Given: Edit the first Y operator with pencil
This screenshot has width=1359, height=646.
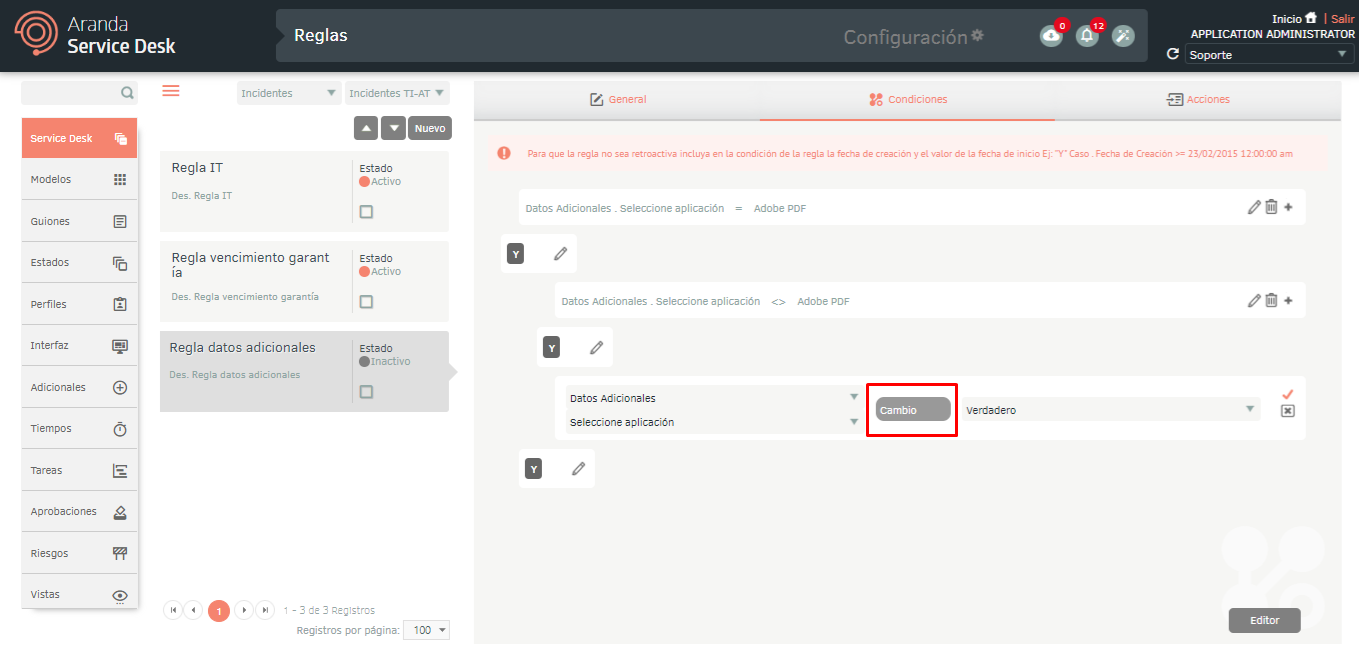Looking at the screenshot, I should pos(561,254).
